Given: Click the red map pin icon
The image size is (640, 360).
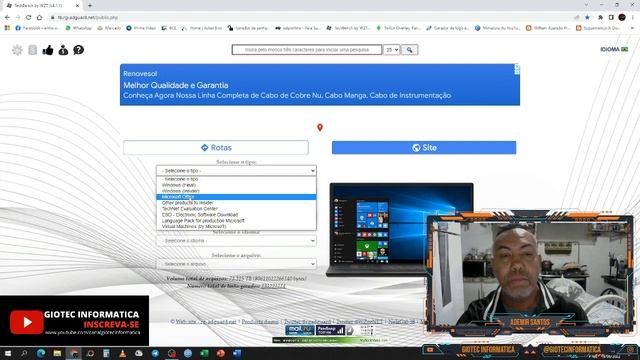Looking at the screenshot, I should (x=320, y=128).
